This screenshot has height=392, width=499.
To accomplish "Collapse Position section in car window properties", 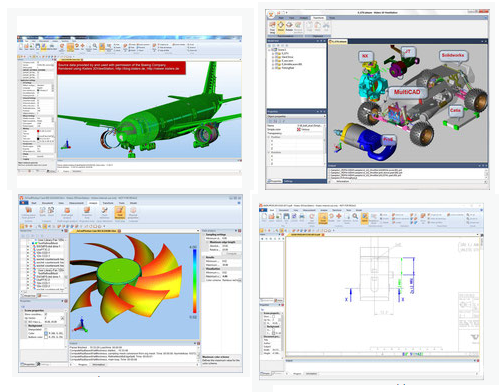I will (x=269, y=137).
